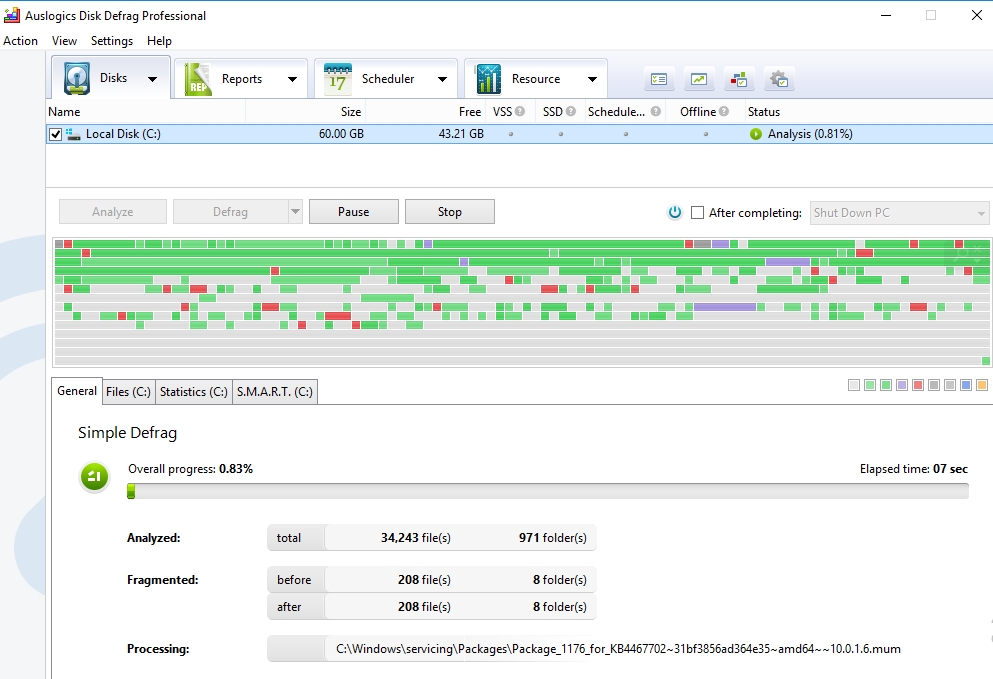Open the Help menu
Viewport: 993px width, 679px height.
click(x=160, y=41)
